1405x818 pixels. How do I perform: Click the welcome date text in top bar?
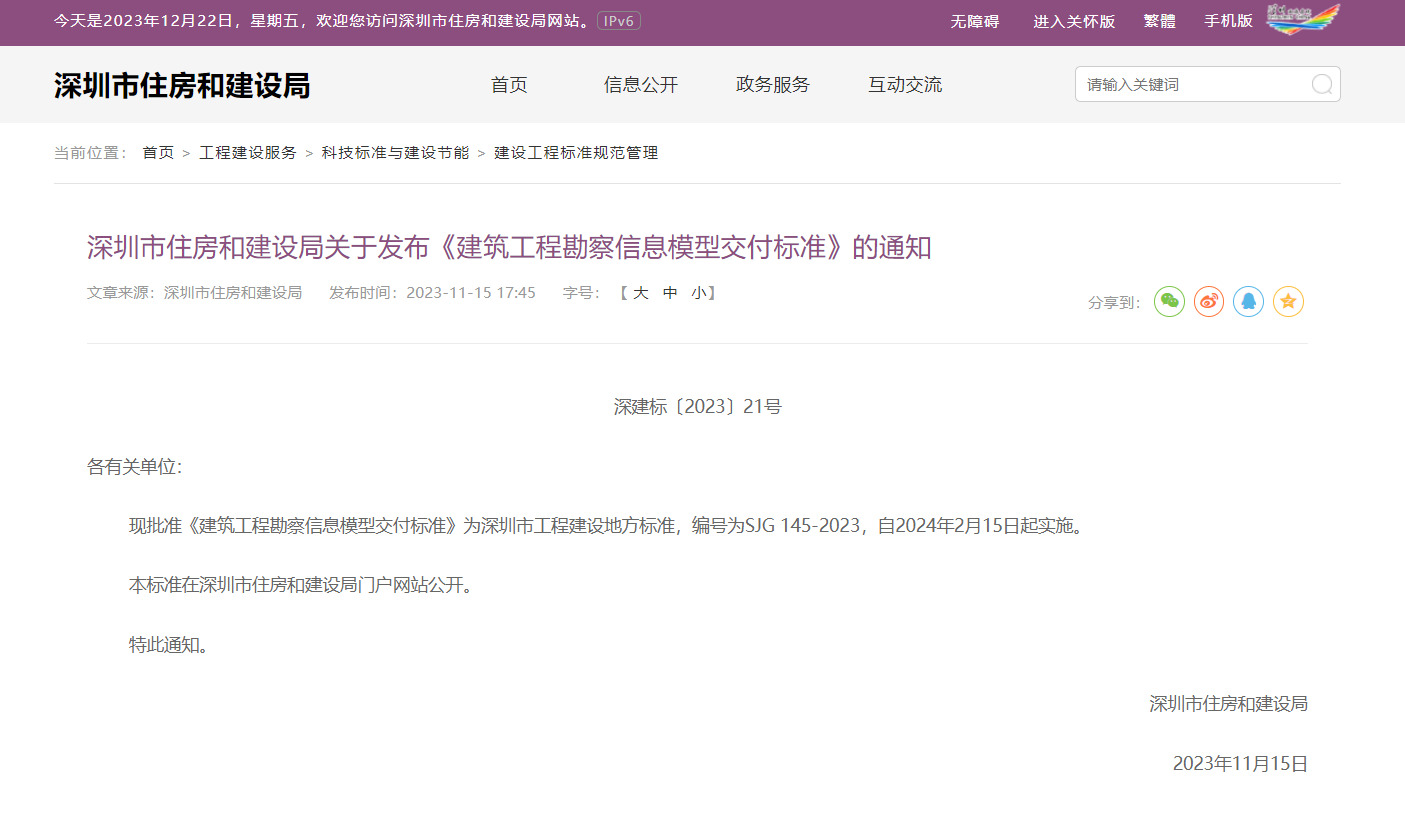(322, 21)
